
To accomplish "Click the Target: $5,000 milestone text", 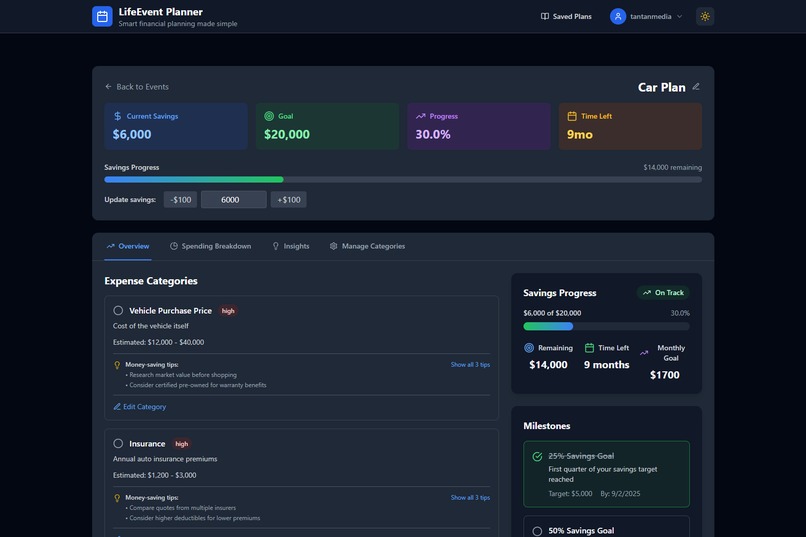I will pos(570,494).
